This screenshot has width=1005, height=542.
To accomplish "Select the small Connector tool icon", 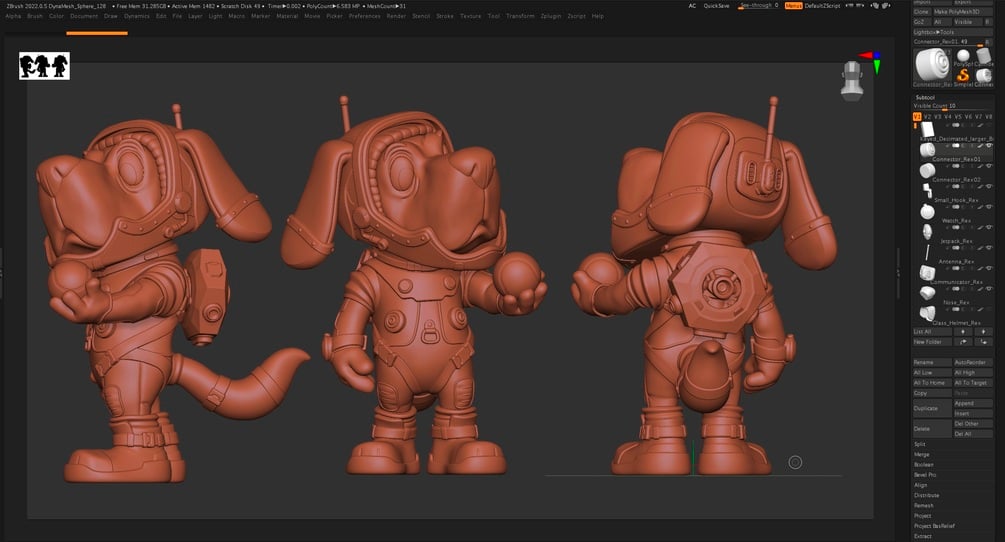I will pos(984,76).
